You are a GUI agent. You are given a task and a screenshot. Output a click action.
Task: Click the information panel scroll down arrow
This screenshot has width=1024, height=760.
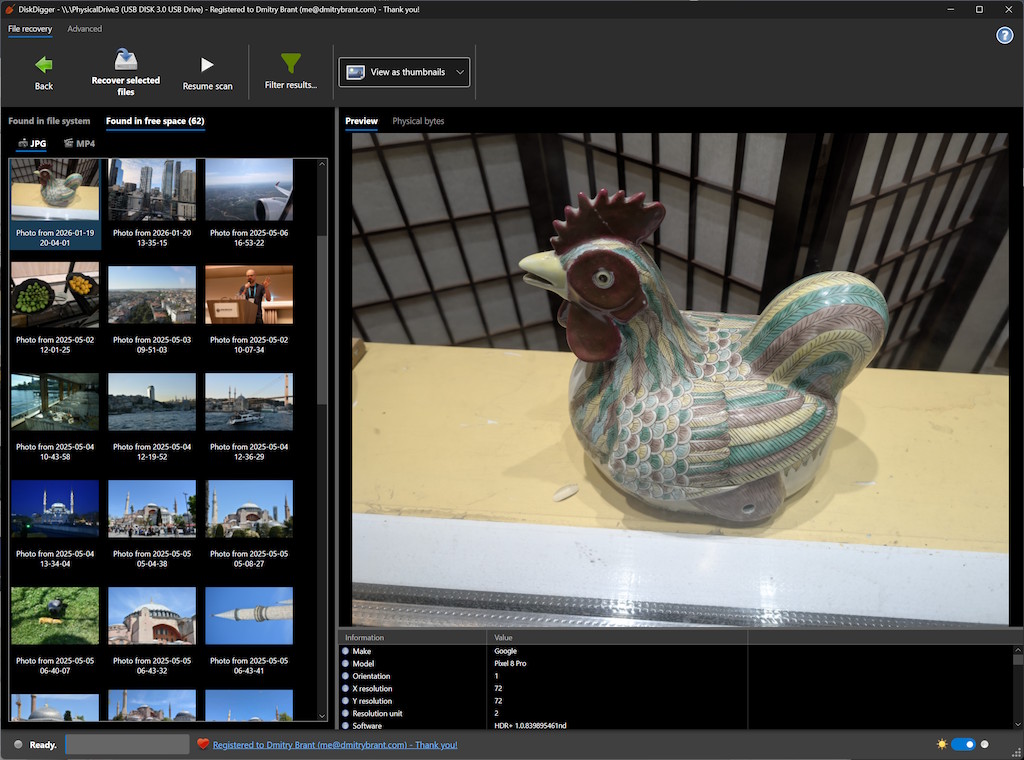[x=1018, y=723]
